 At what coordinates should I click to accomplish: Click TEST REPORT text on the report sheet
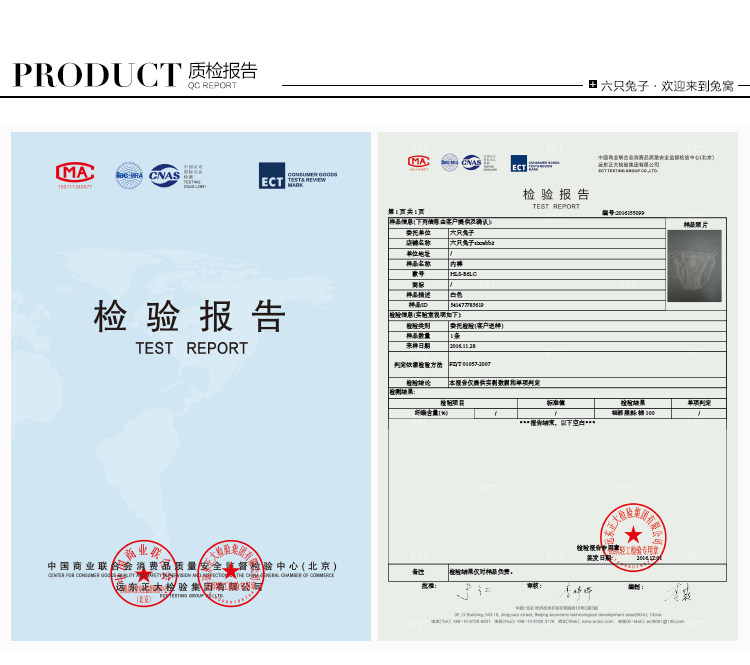pyautogui.click(x=556, y=207)
